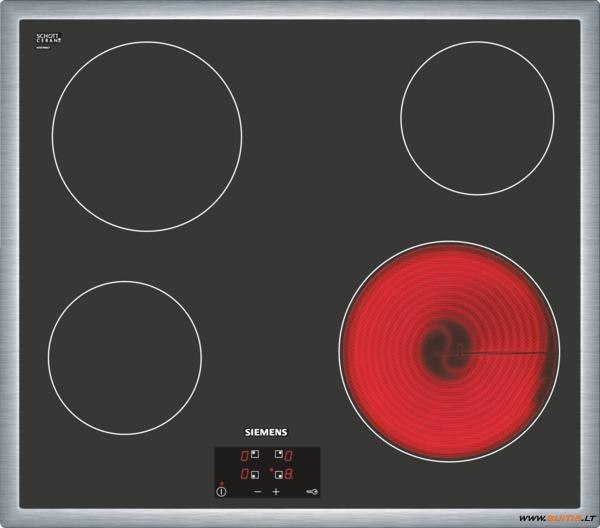Screen dimensions: 600x528
Task: Click the glowing red heated cooking zone
Action: coord(449,350)
